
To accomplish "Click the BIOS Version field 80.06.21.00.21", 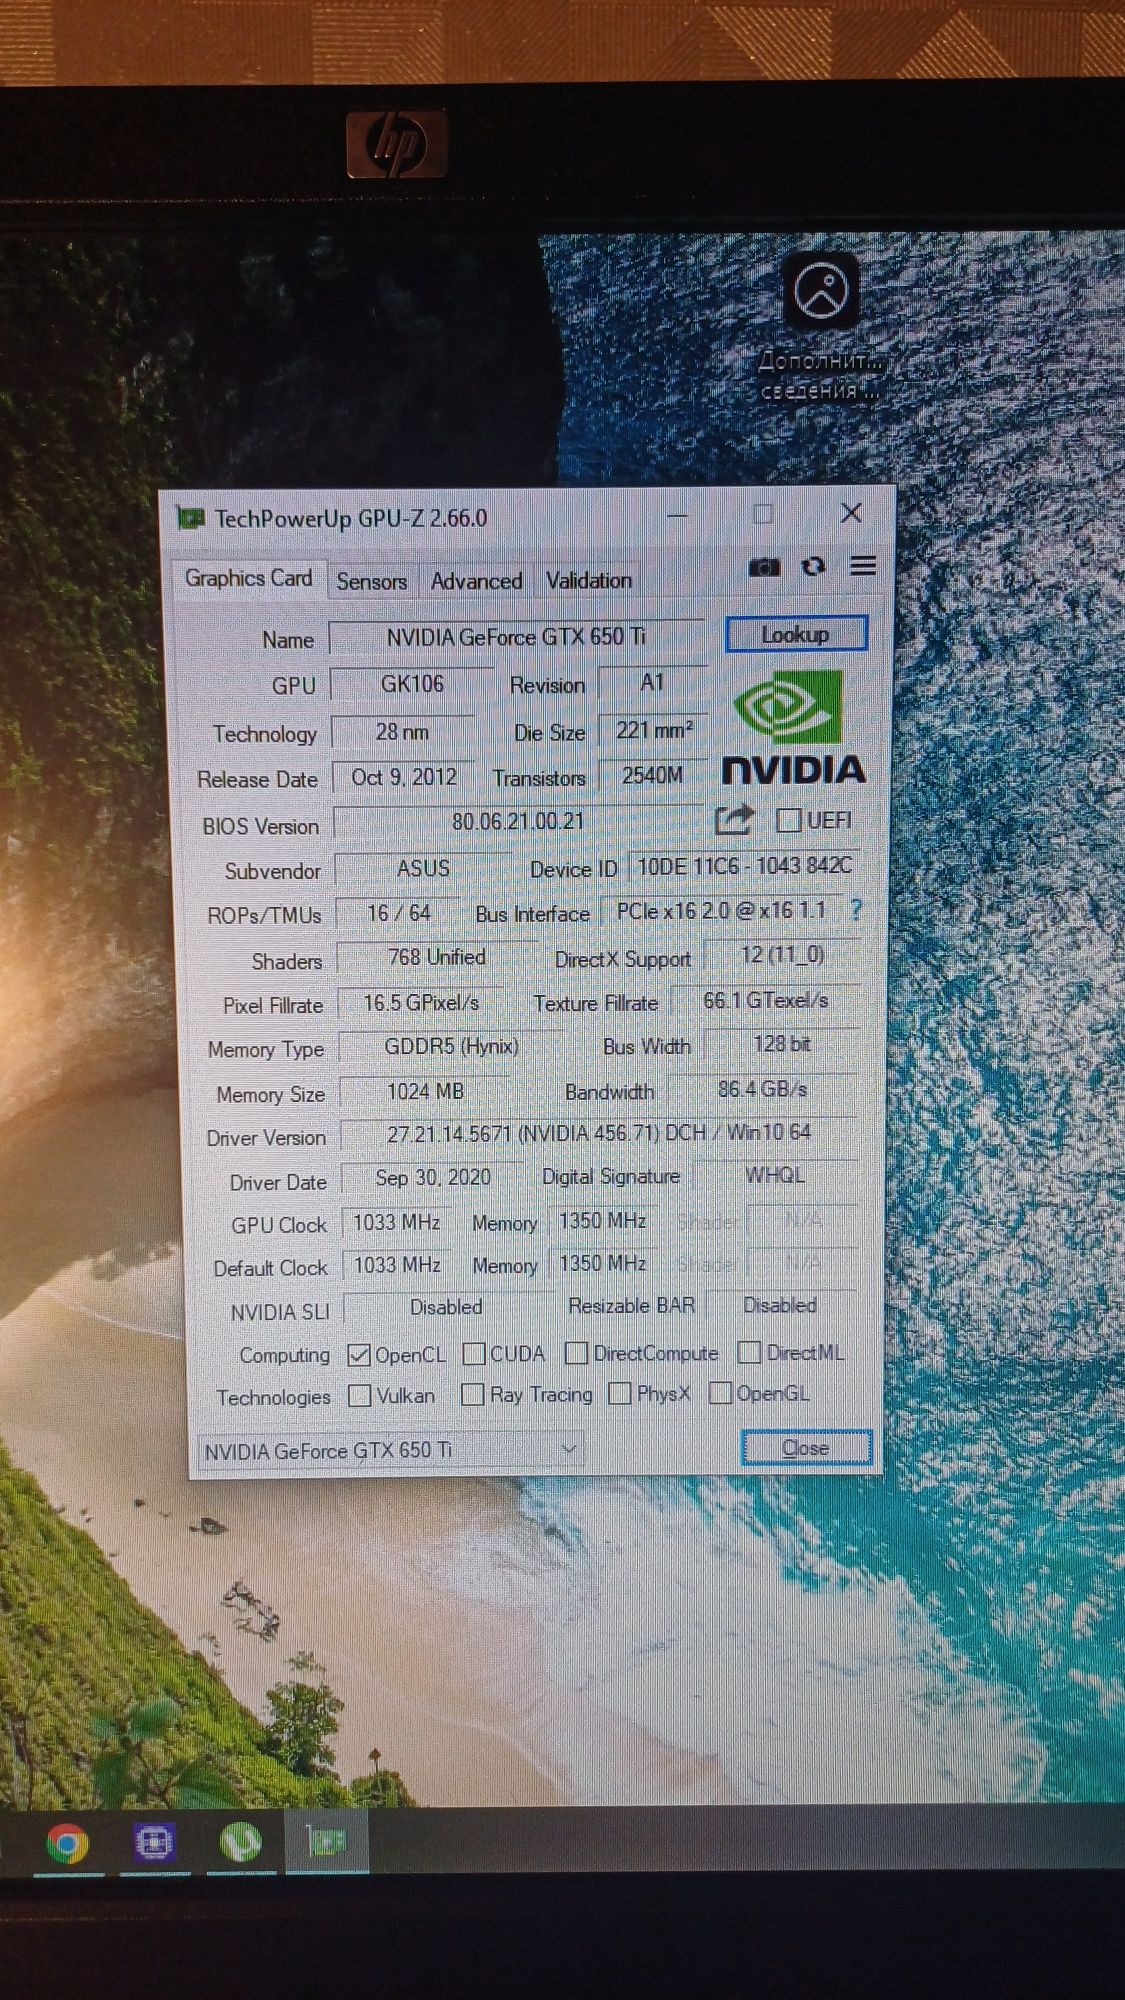I will point(518,822).
